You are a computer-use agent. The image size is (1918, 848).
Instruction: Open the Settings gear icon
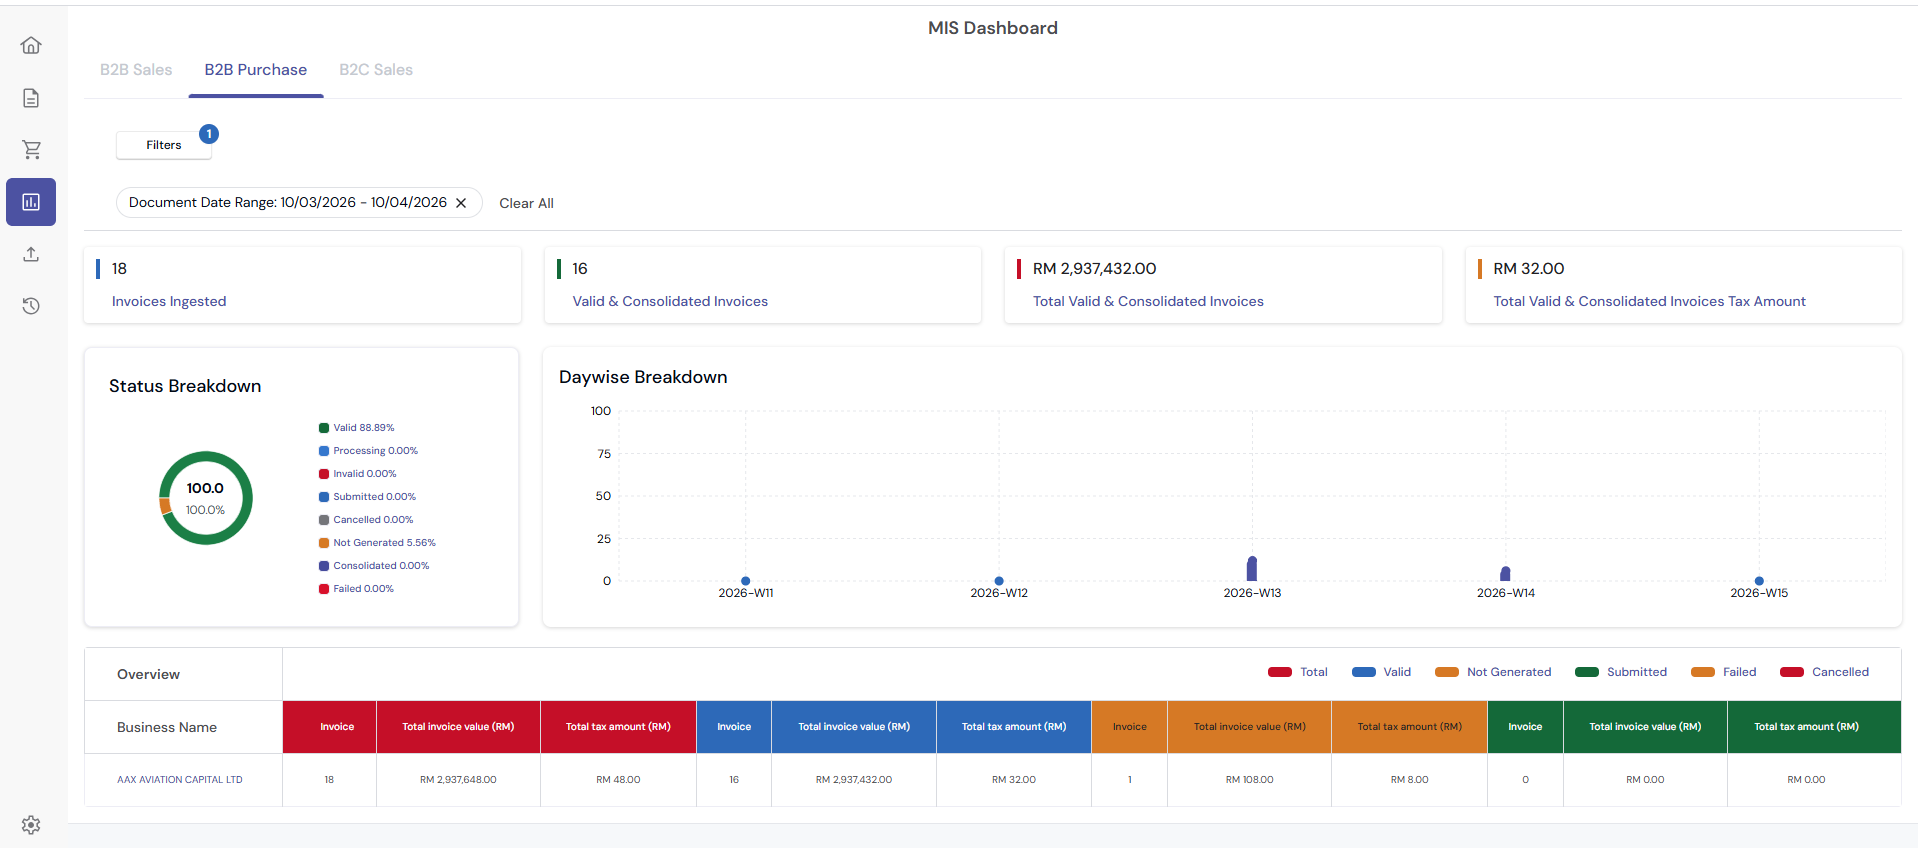(x=31, y=825)
